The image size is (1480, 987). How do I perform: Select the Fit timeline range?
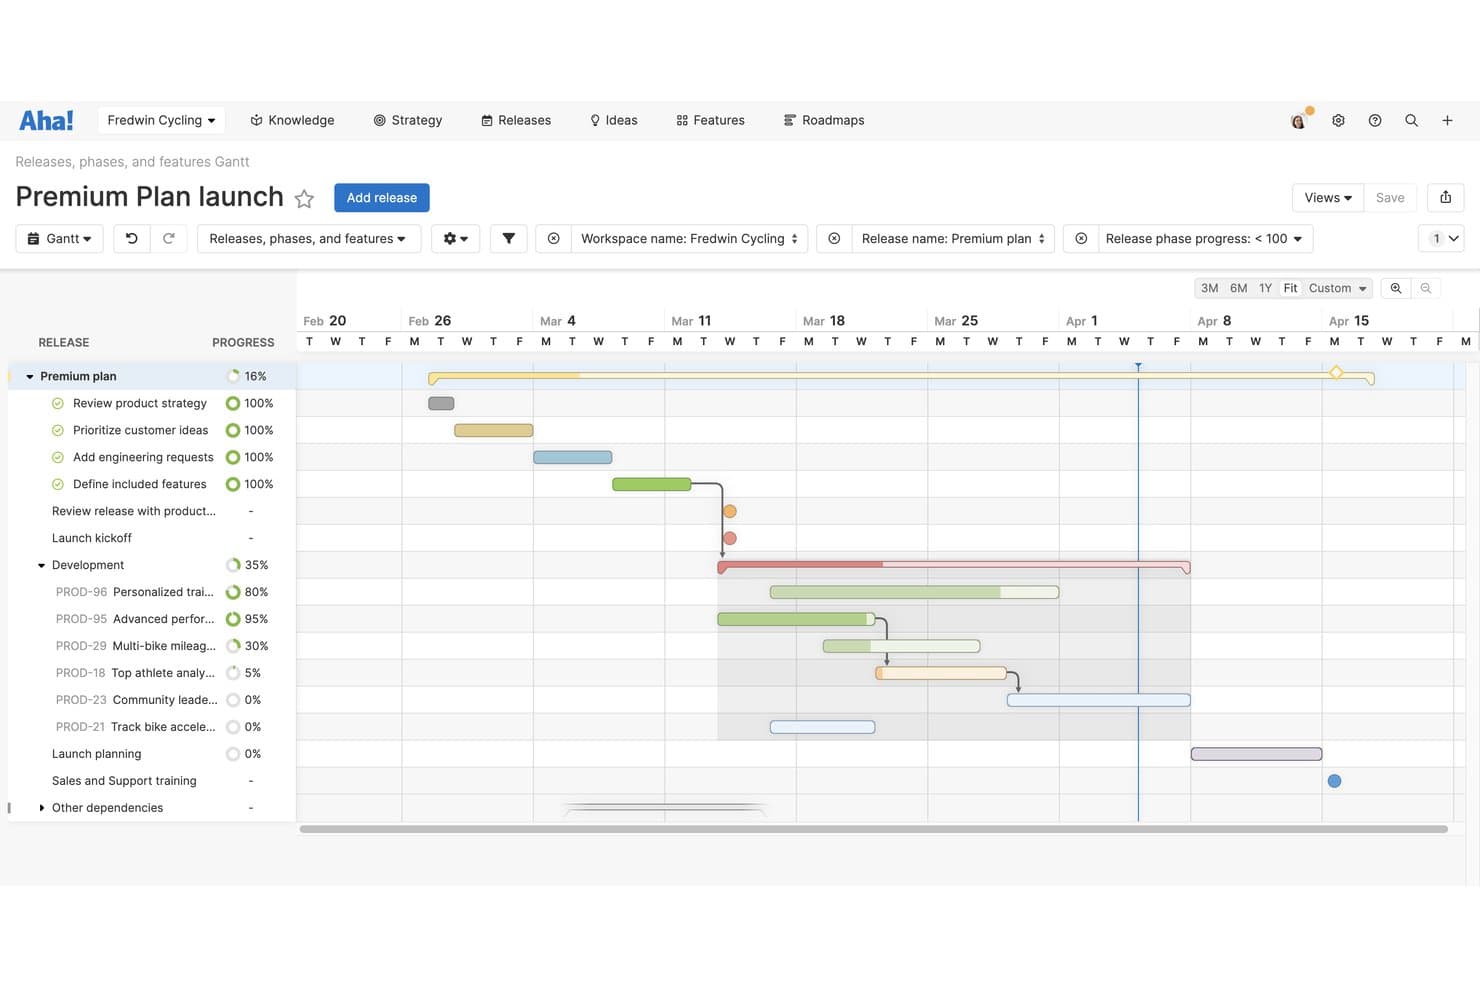click(x=1290, y=288)
